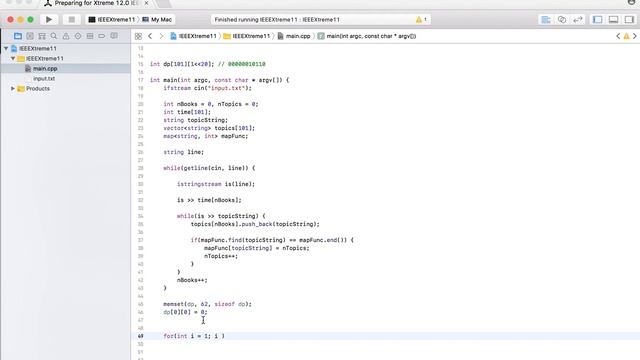Click the ifstream cin("input.txt") line
Screen dimensions: 640x360
click(x=207, y=88)
